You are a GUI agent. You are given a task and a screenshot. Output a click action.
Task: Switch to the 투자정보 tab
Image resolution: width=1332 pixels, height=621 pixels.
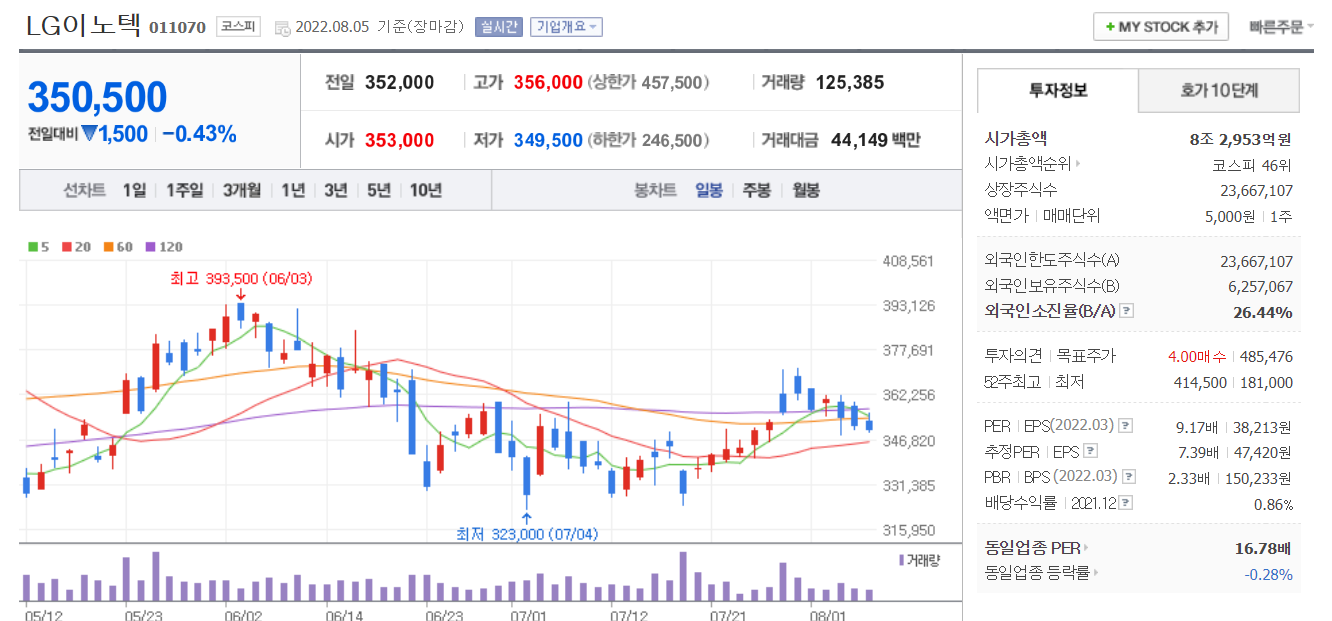coord(1058,91)
